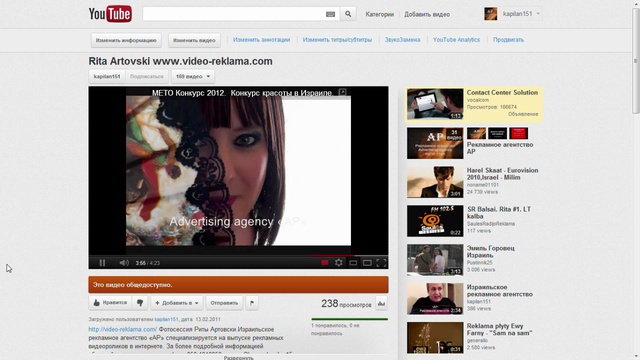The height and width of the screenshot is (360, 640).
Task: Open YouTube Analytics link
Action: pyautogui.click(x=456, y=40)
